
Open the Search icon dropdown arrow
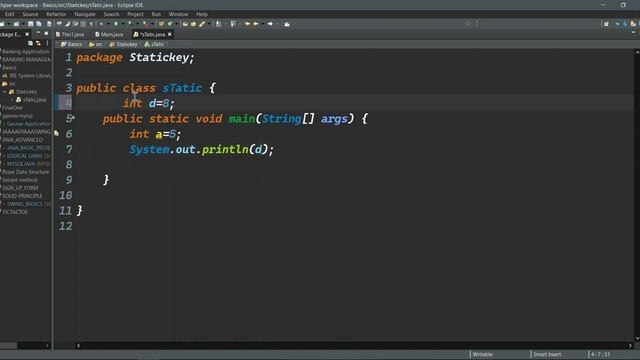(x=209, y=24)
